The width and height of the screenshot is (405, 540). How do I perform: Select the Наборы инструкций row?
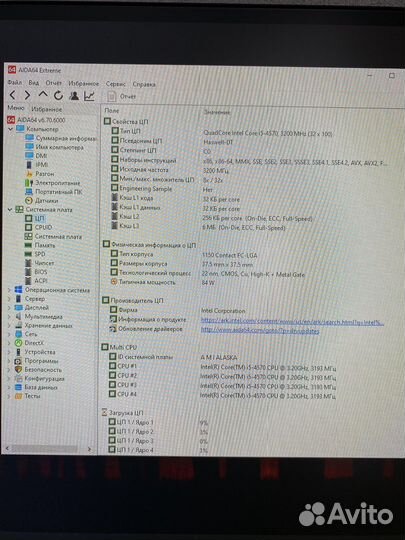pos(249,161)
